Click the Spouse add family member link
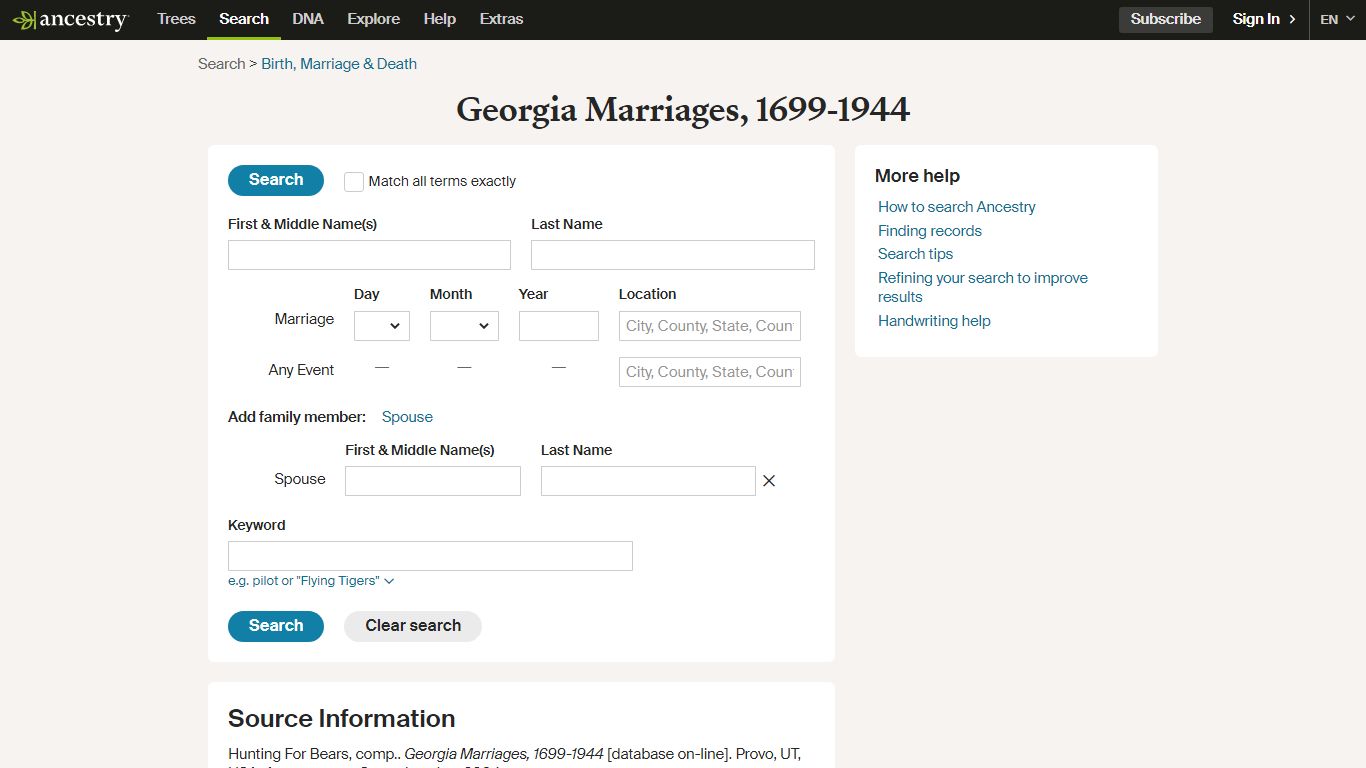Viewport: 1366px width, 768px height. tap(407, 417)
